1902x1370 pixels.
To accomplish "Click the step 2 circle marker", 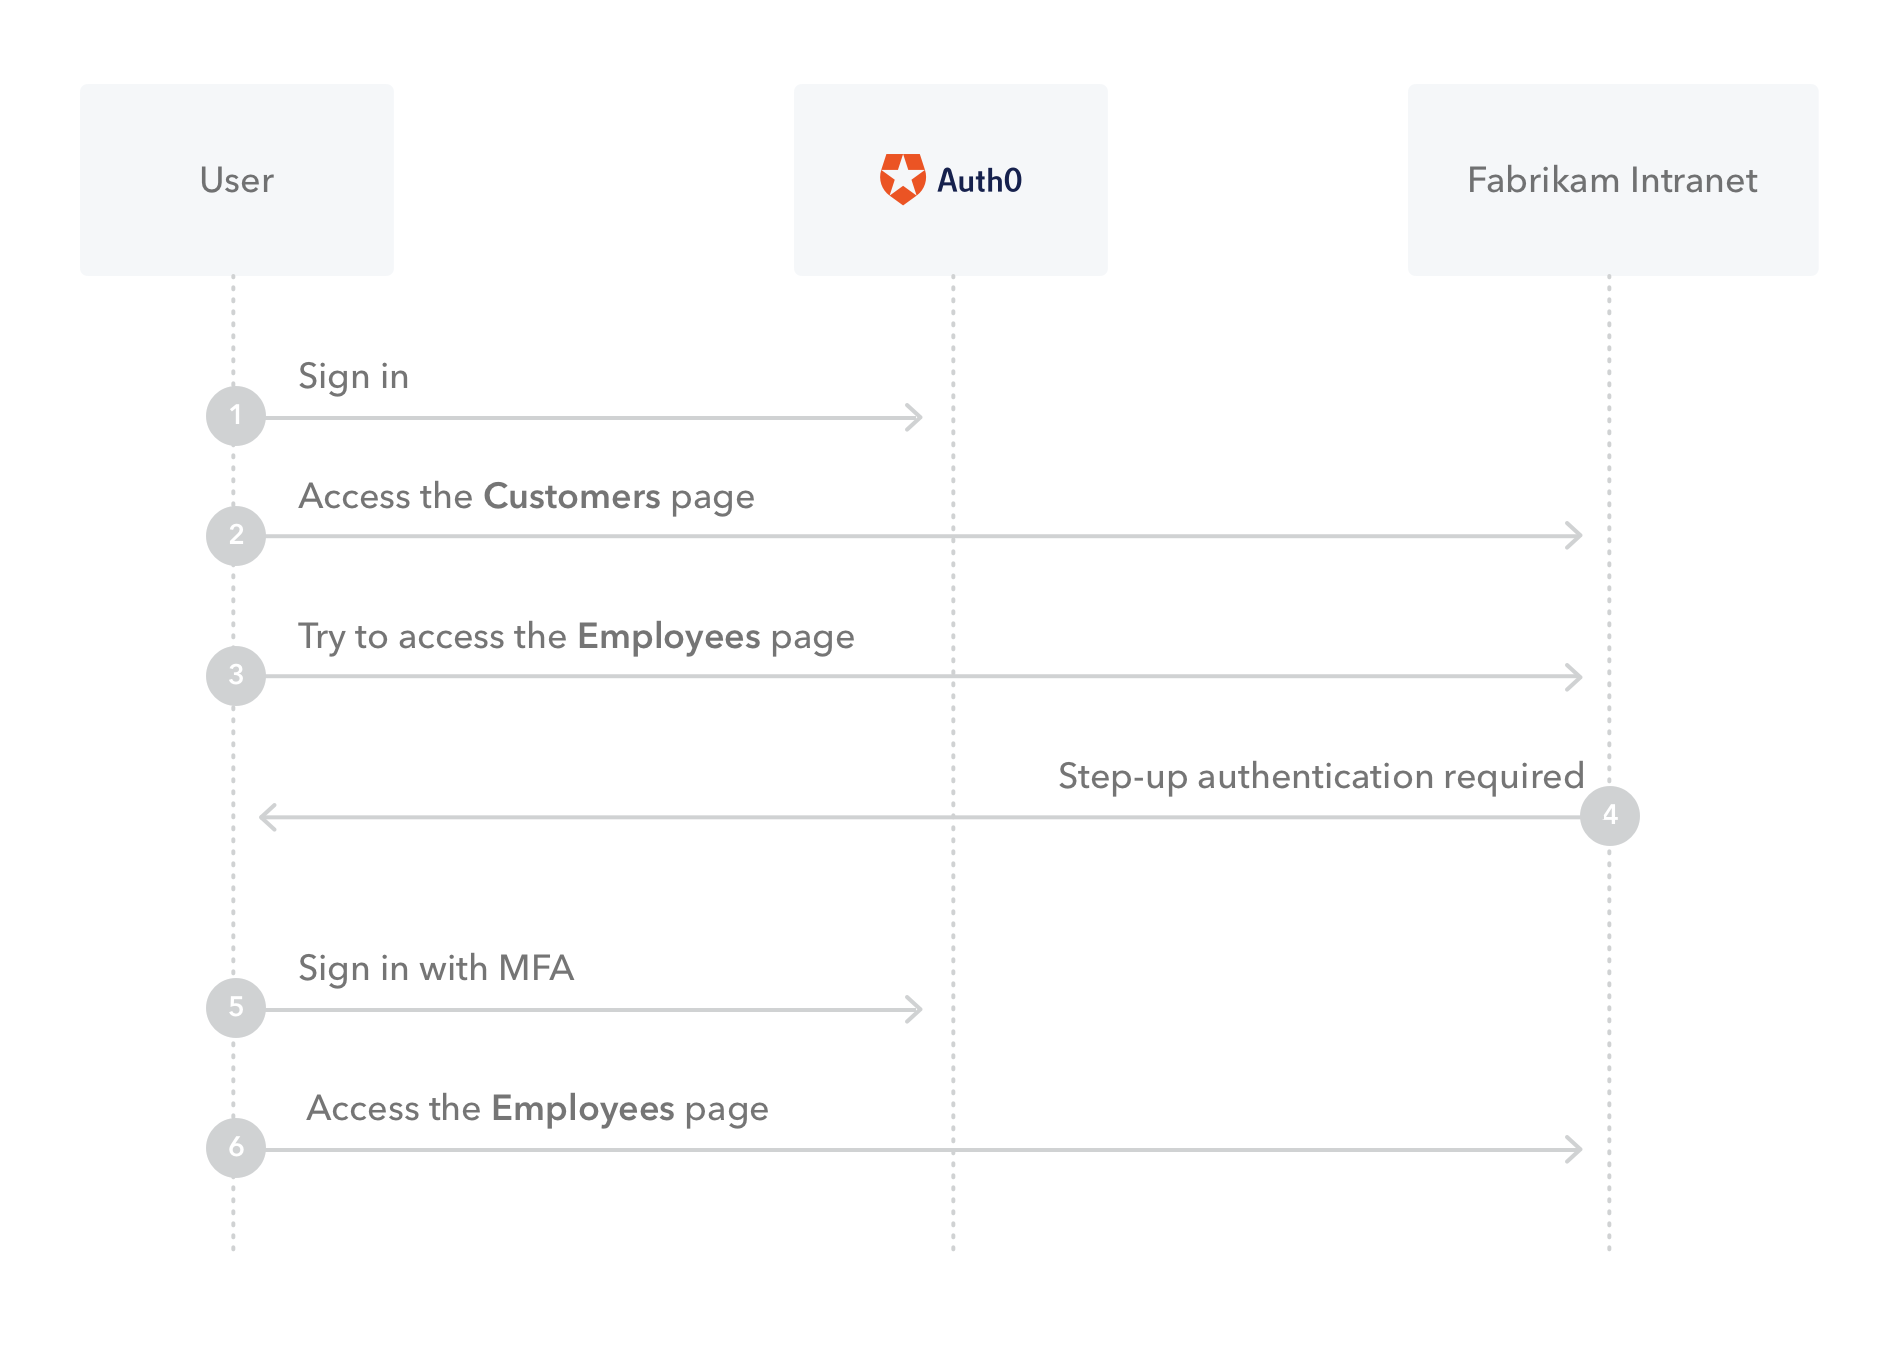I will pyautogui.click(x=236, y=536).
